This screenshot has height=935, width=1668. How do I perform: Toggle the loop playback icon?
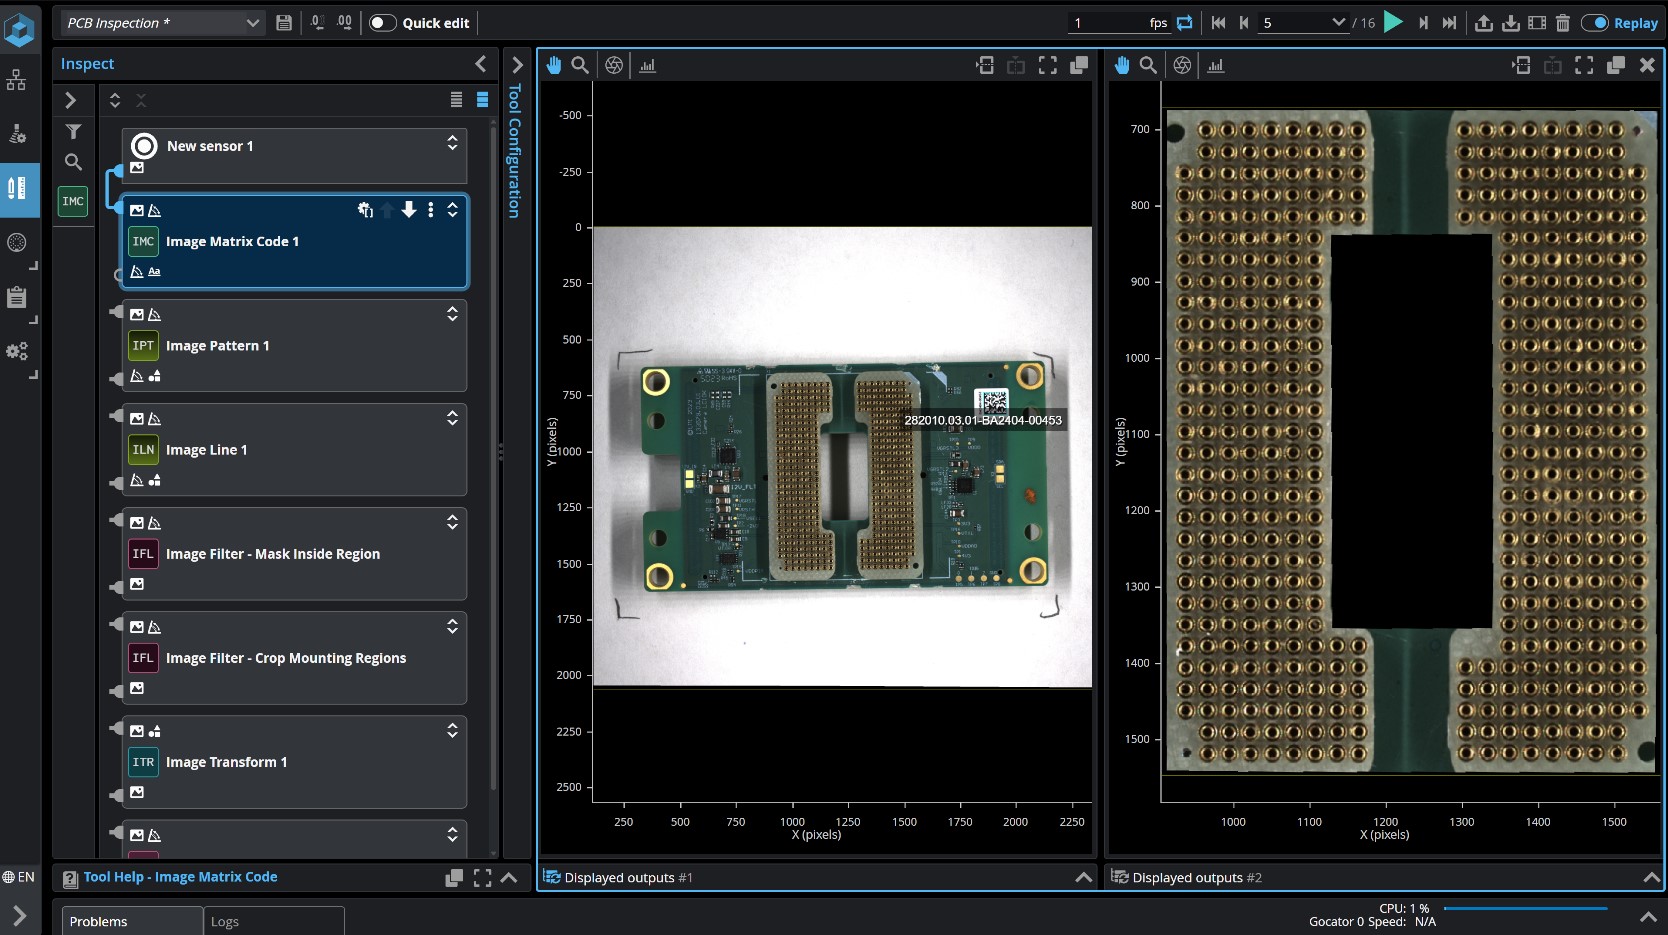[x=1185, y=22]
